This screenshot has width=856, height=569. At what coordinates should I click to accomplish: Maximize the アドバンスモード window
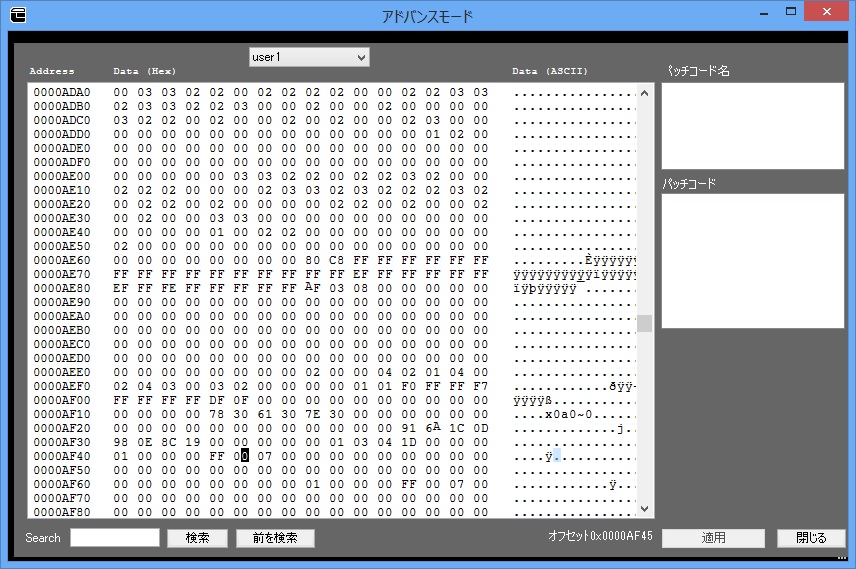click(x=790, y=12)
